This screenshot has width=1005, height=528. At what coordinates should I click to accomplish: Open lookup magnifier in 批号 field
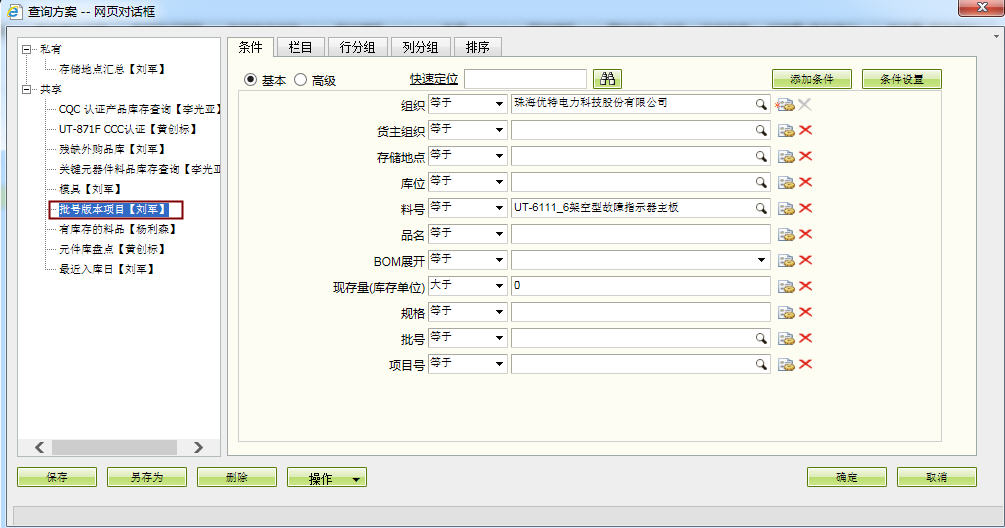pos(760,338)
